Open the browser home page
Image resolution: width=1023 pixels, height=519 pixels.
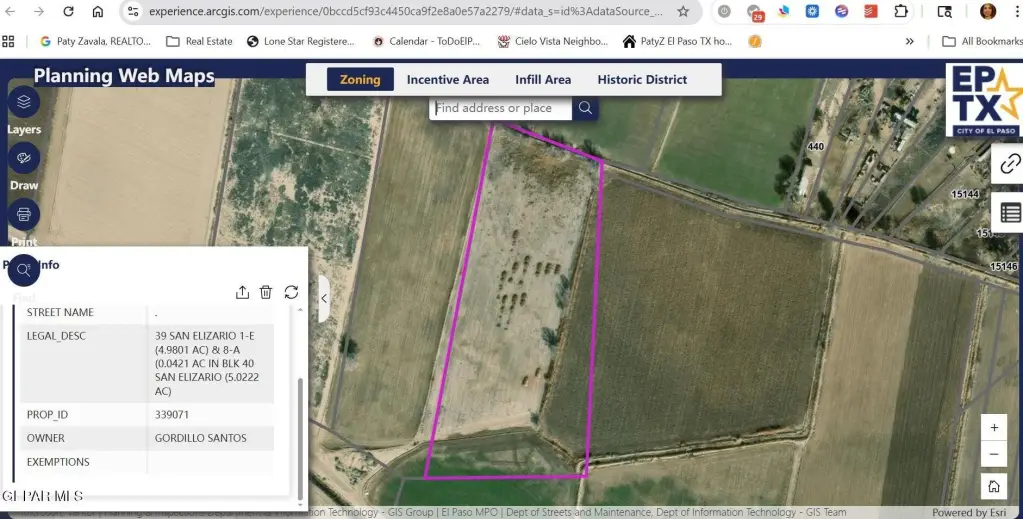point(97,11)
